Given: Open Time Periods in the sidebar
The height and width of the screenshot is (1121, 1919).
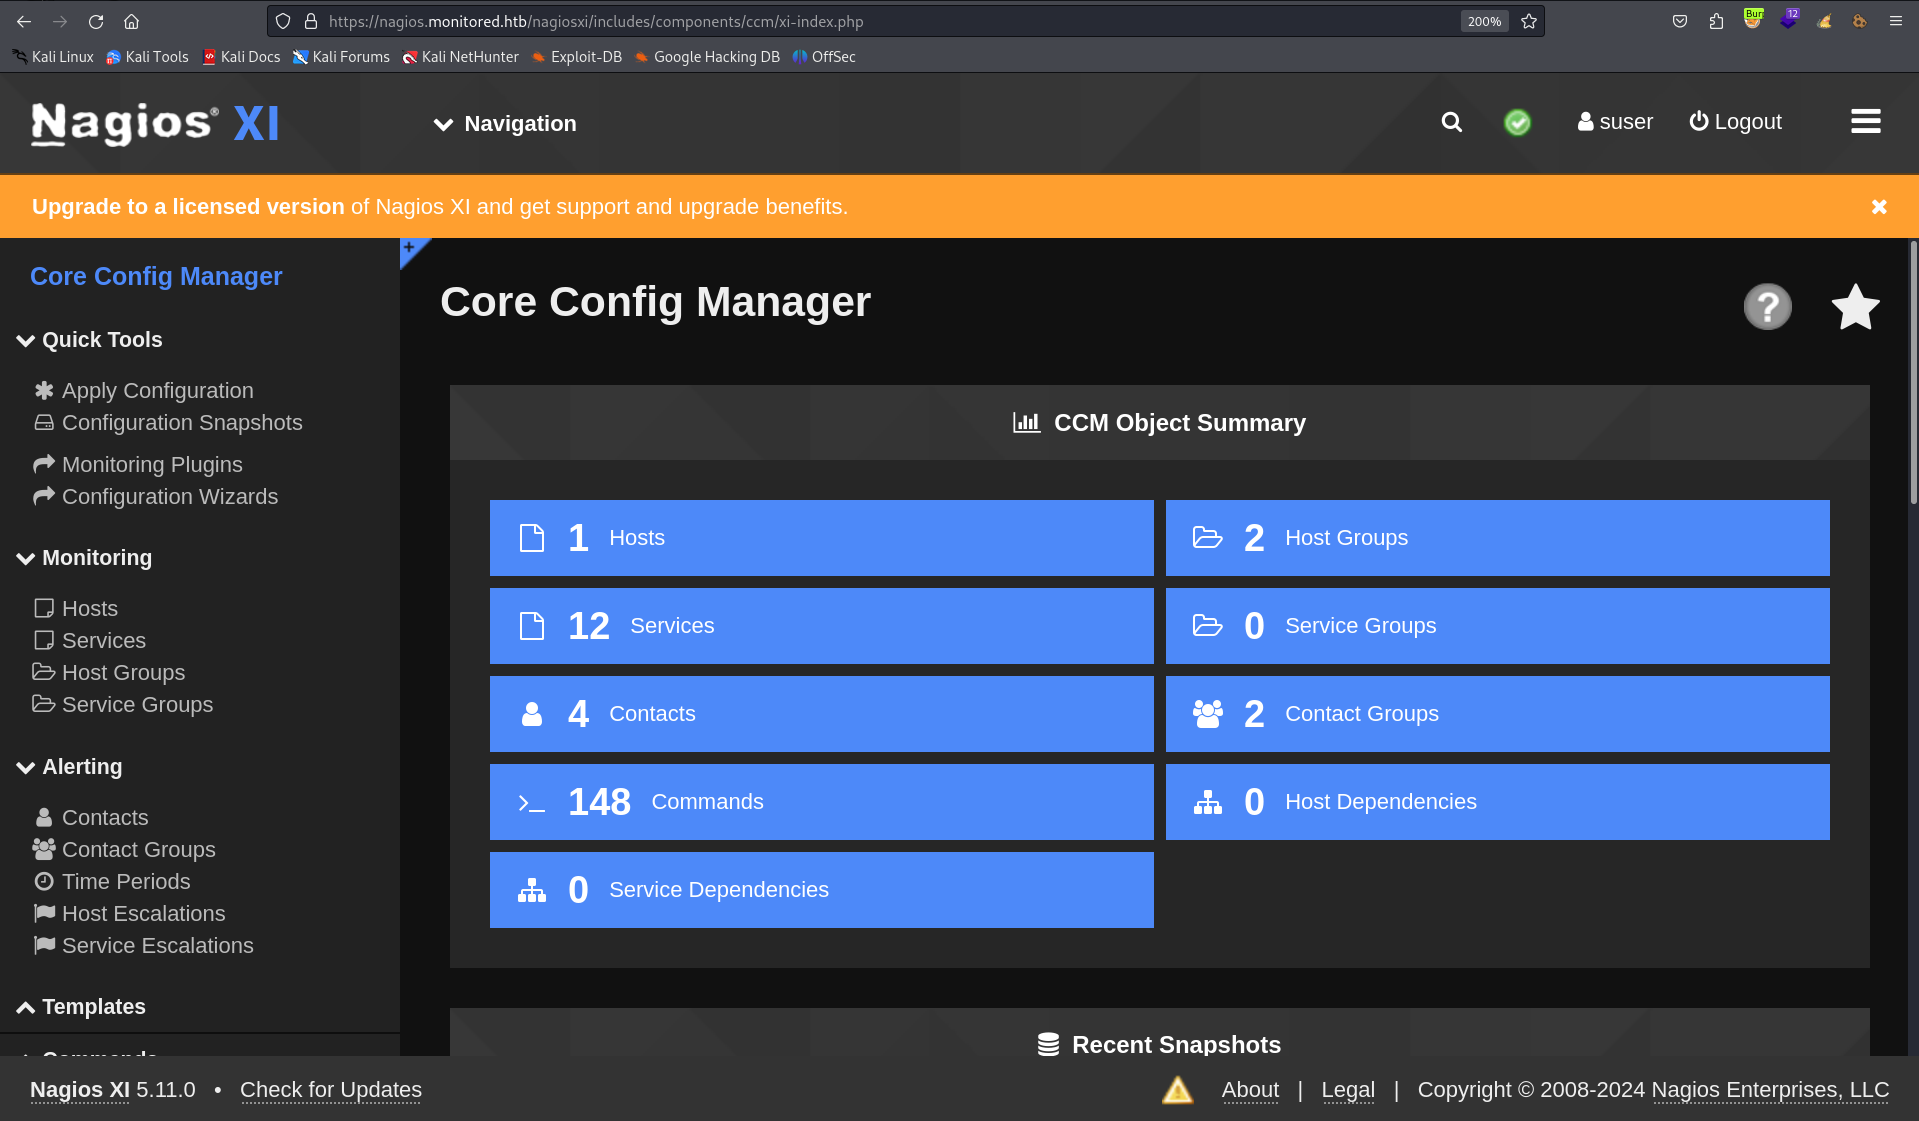Looking at the screenshot, I should pyautogui.click(x=112, y=882).
